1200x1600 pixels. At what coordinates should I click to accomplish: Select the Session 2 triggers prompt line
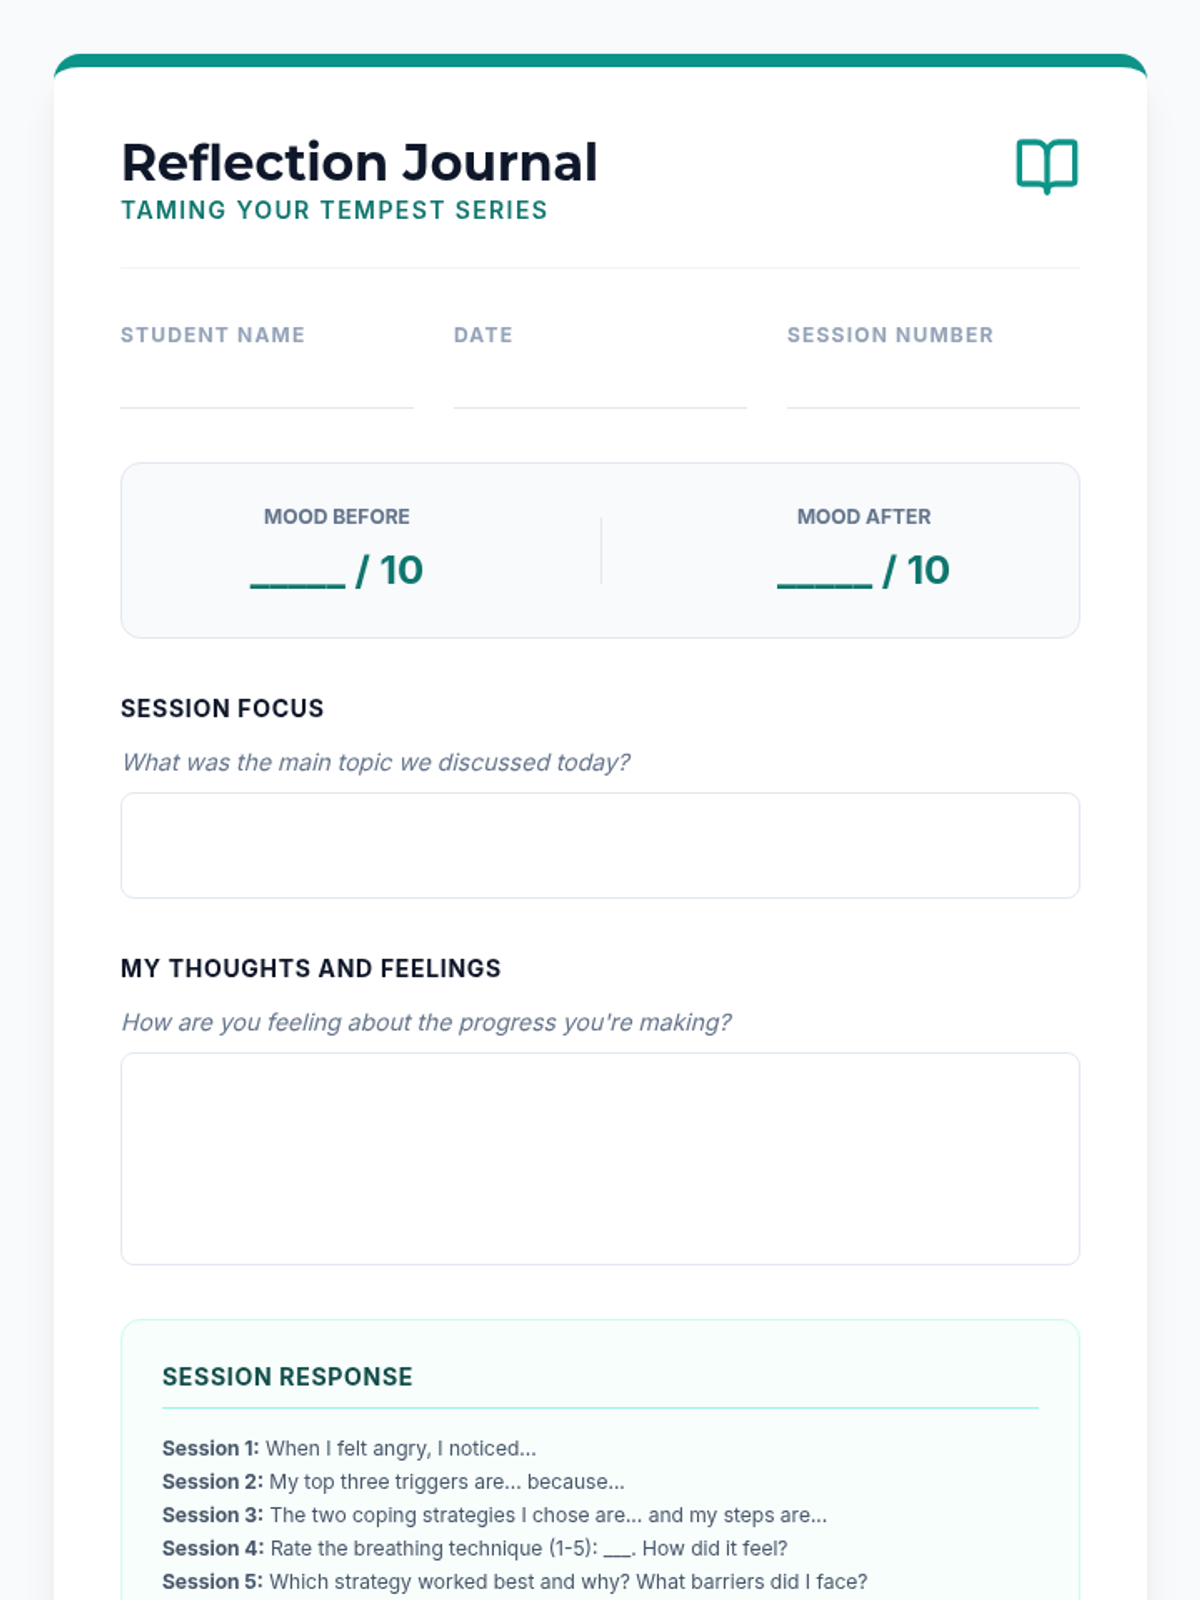(x=393, y=1482)
